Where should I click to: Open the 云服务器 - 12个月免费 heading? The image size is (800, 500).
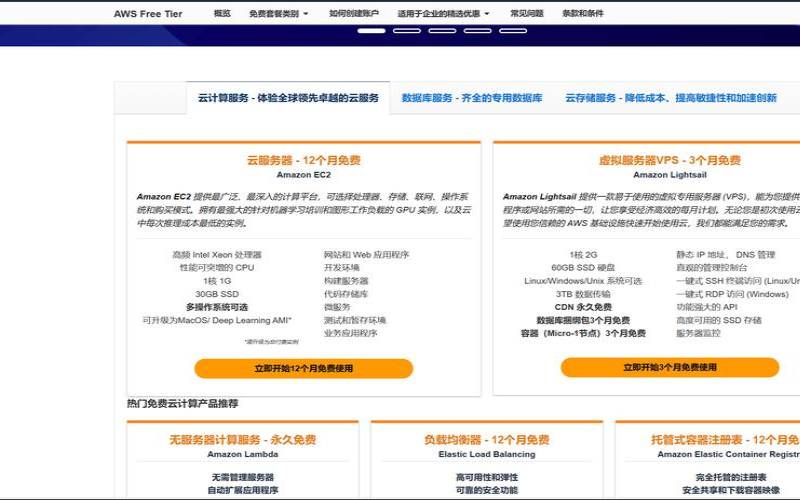[x=303, y=160]
